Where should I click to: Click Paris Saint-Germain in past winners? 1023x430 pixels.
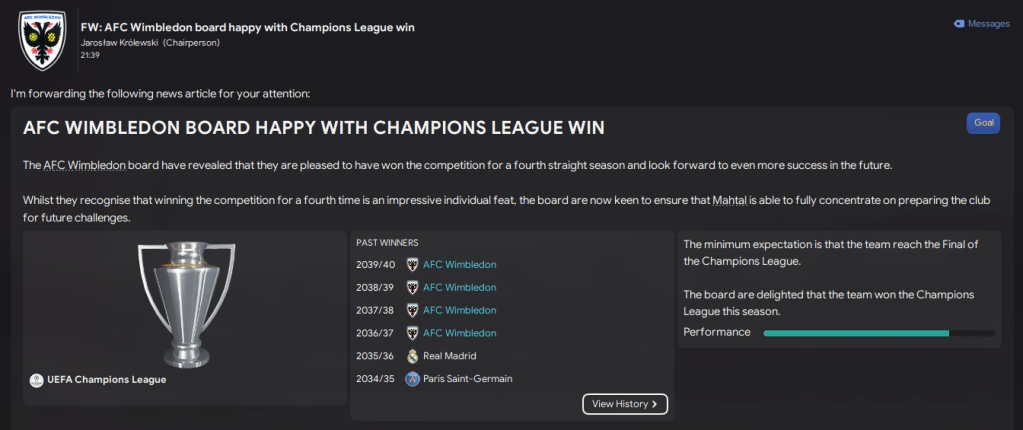(x=469, y=379)
